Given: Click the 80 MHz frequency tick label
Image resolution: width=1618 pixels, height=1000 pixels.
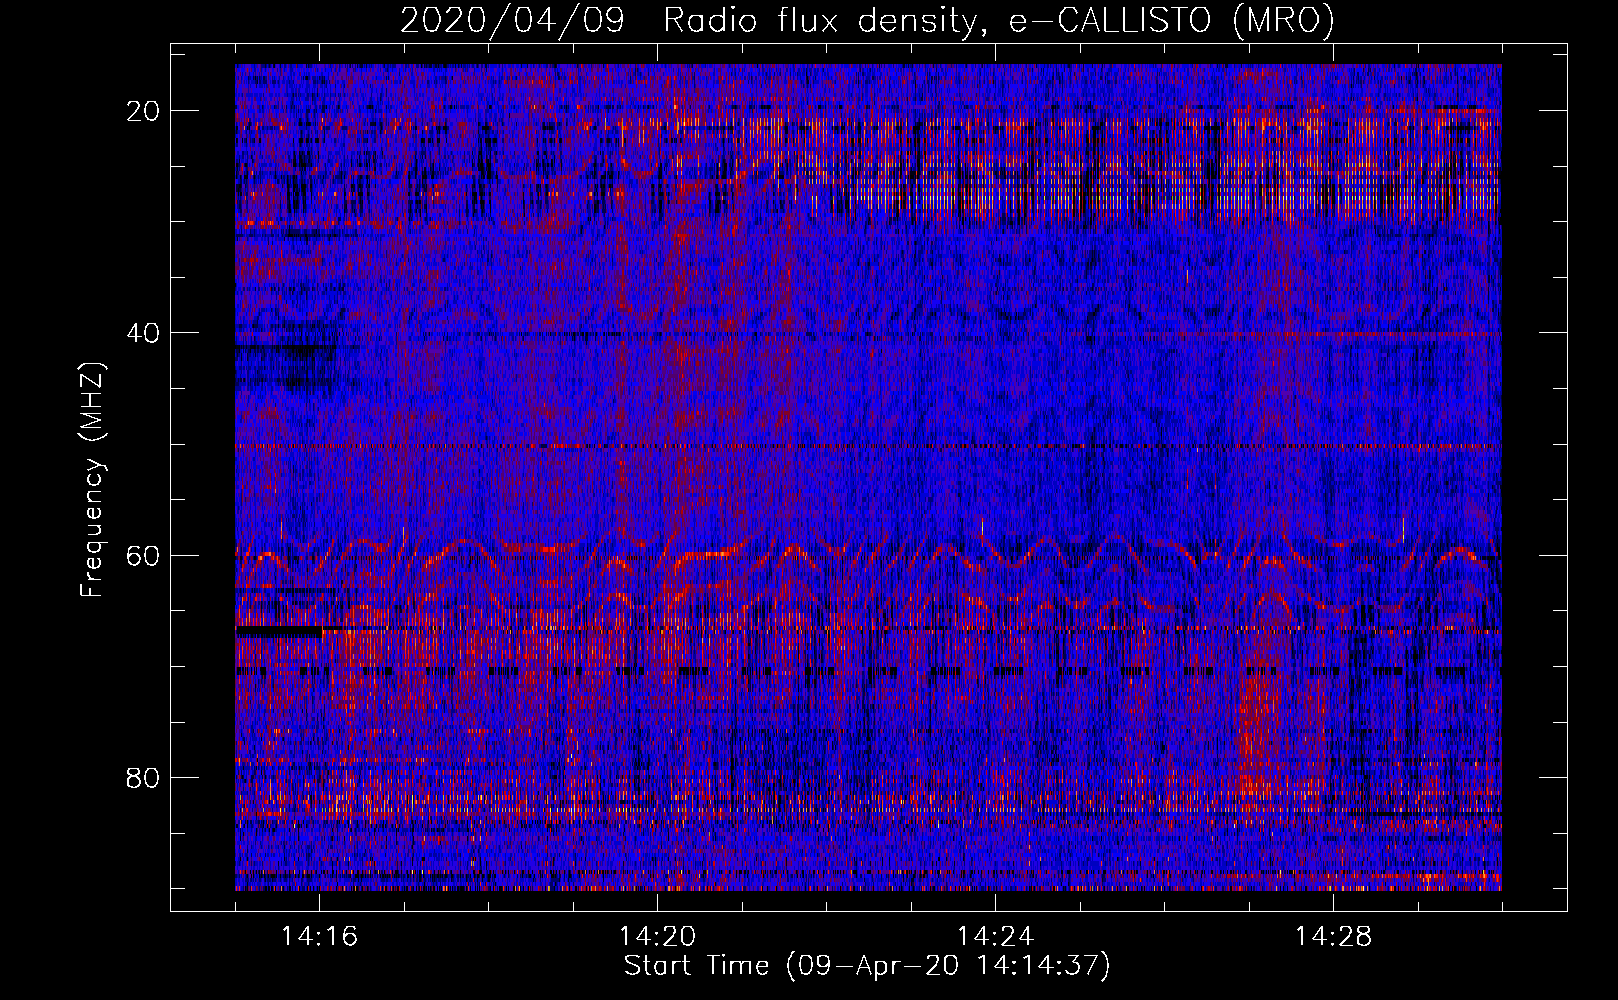Looking at the screenshot, I should point(143,777).
